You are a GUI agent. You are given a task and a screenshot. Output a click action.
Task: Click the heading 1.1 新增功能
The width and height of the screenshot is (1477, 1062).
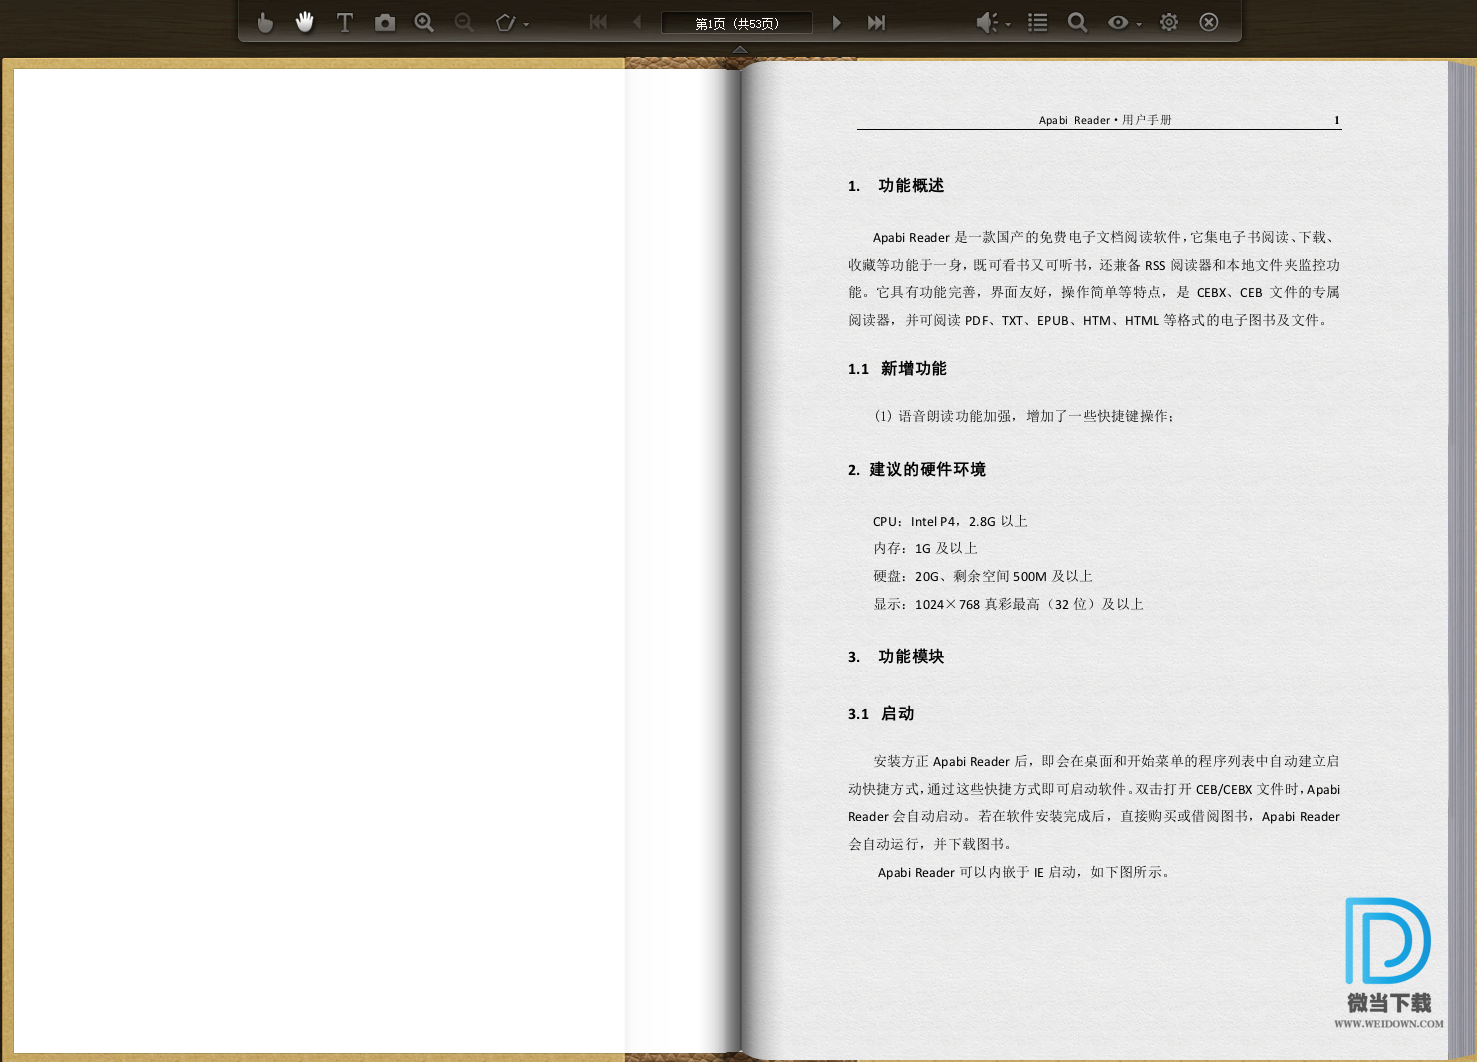pyautogui.click(x=897, y=369)
